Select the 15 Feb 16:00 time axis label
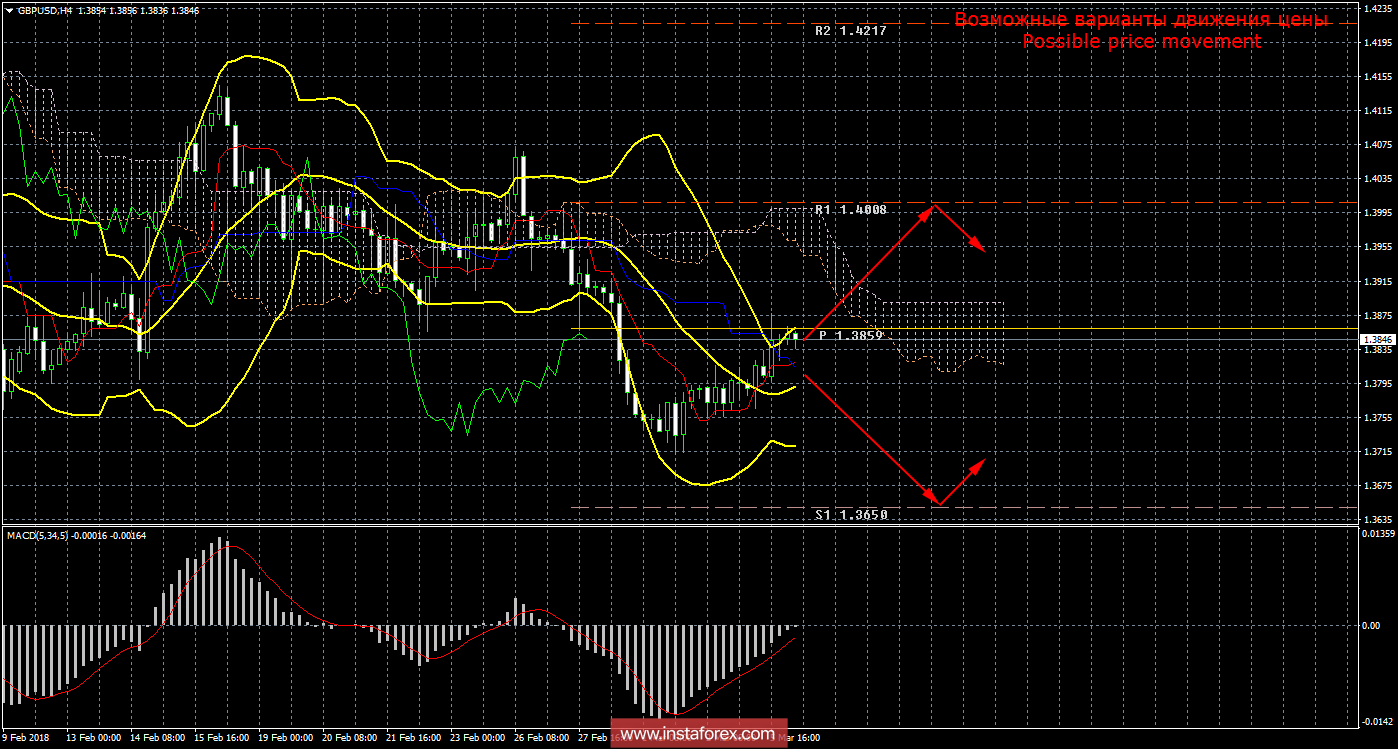1398x749 pixels. pyautogui.click(x=222, y=738)
